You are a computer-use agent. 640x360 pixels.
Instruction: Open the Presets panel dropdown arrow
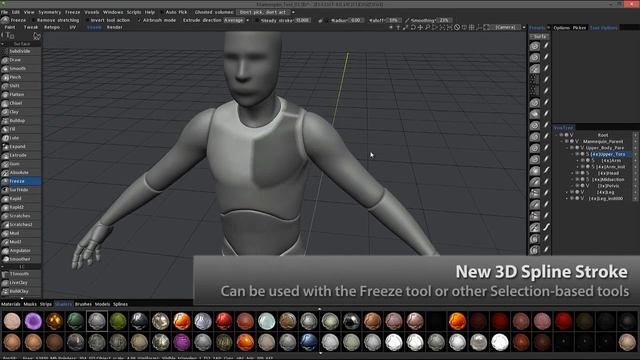[x=548, y=28]
